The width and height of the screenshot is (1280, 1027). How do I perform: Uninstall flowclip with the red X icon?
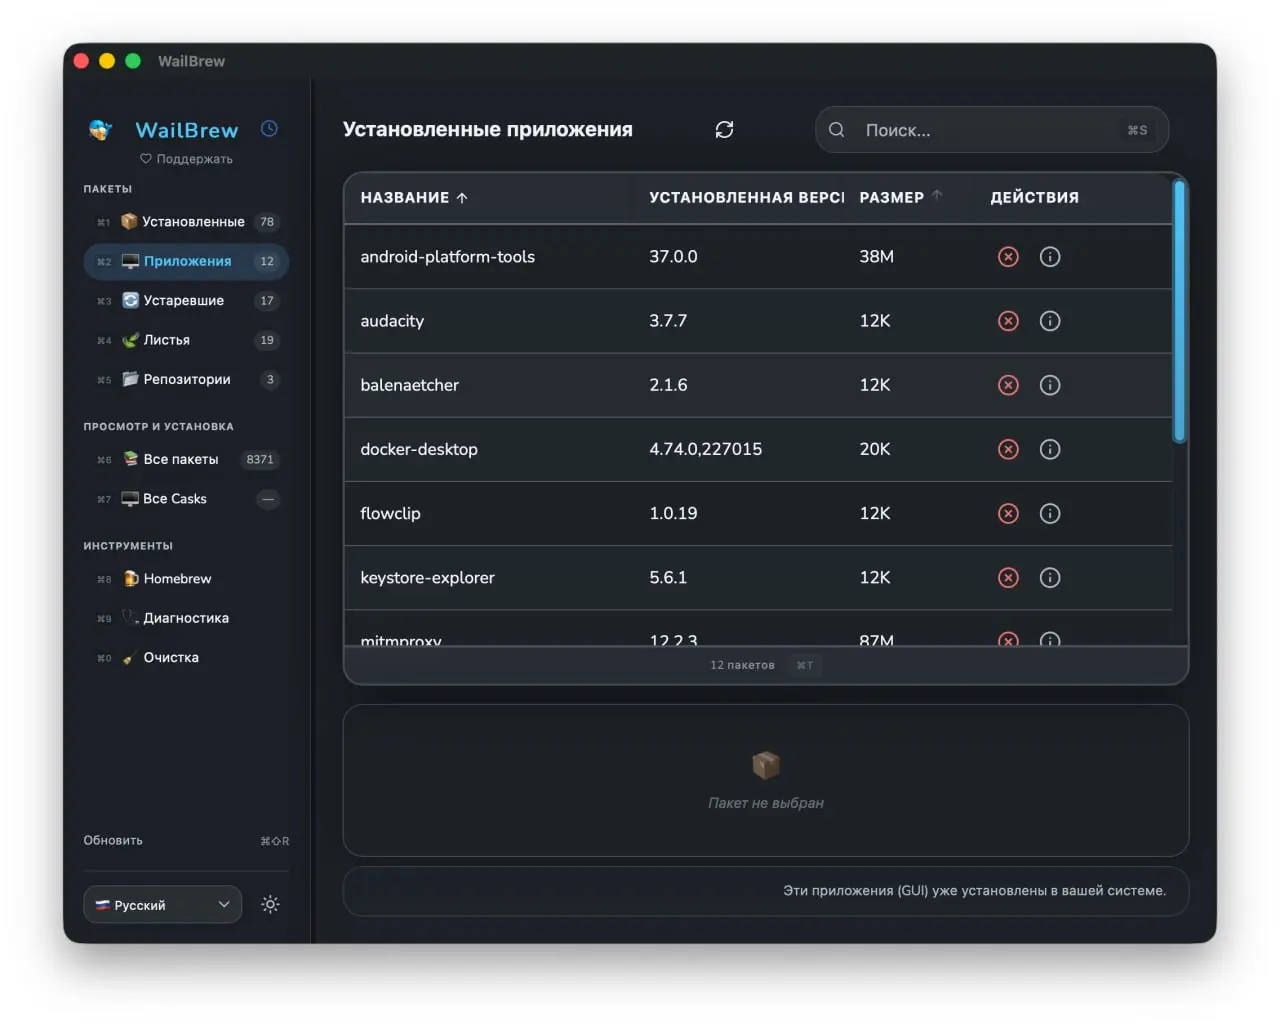1008,513
